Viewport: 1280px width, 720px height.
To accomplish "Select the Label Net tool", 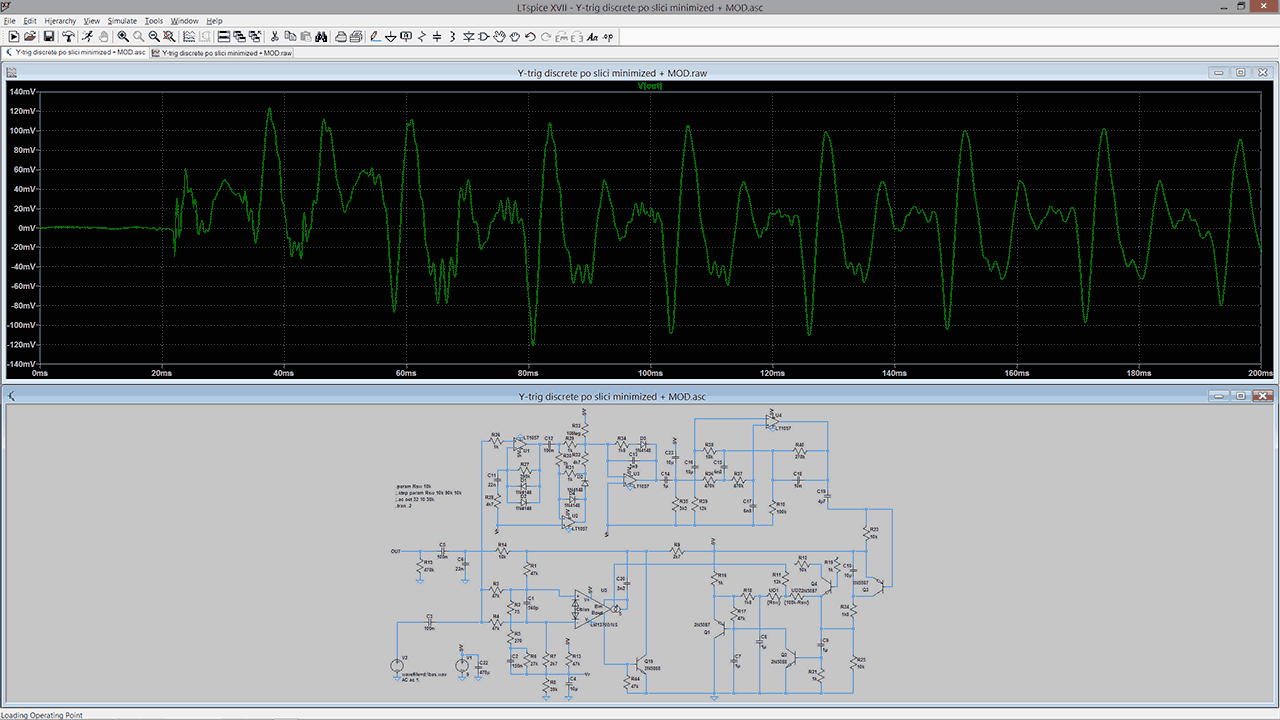I will (406, 37).
